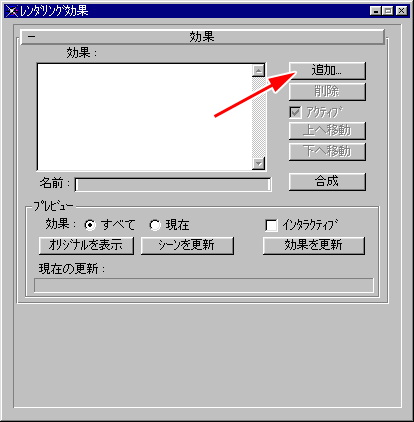Click the オリジナルを表示 (Show Original) button
The image size is (414, 422).
(x=86, y=246)
